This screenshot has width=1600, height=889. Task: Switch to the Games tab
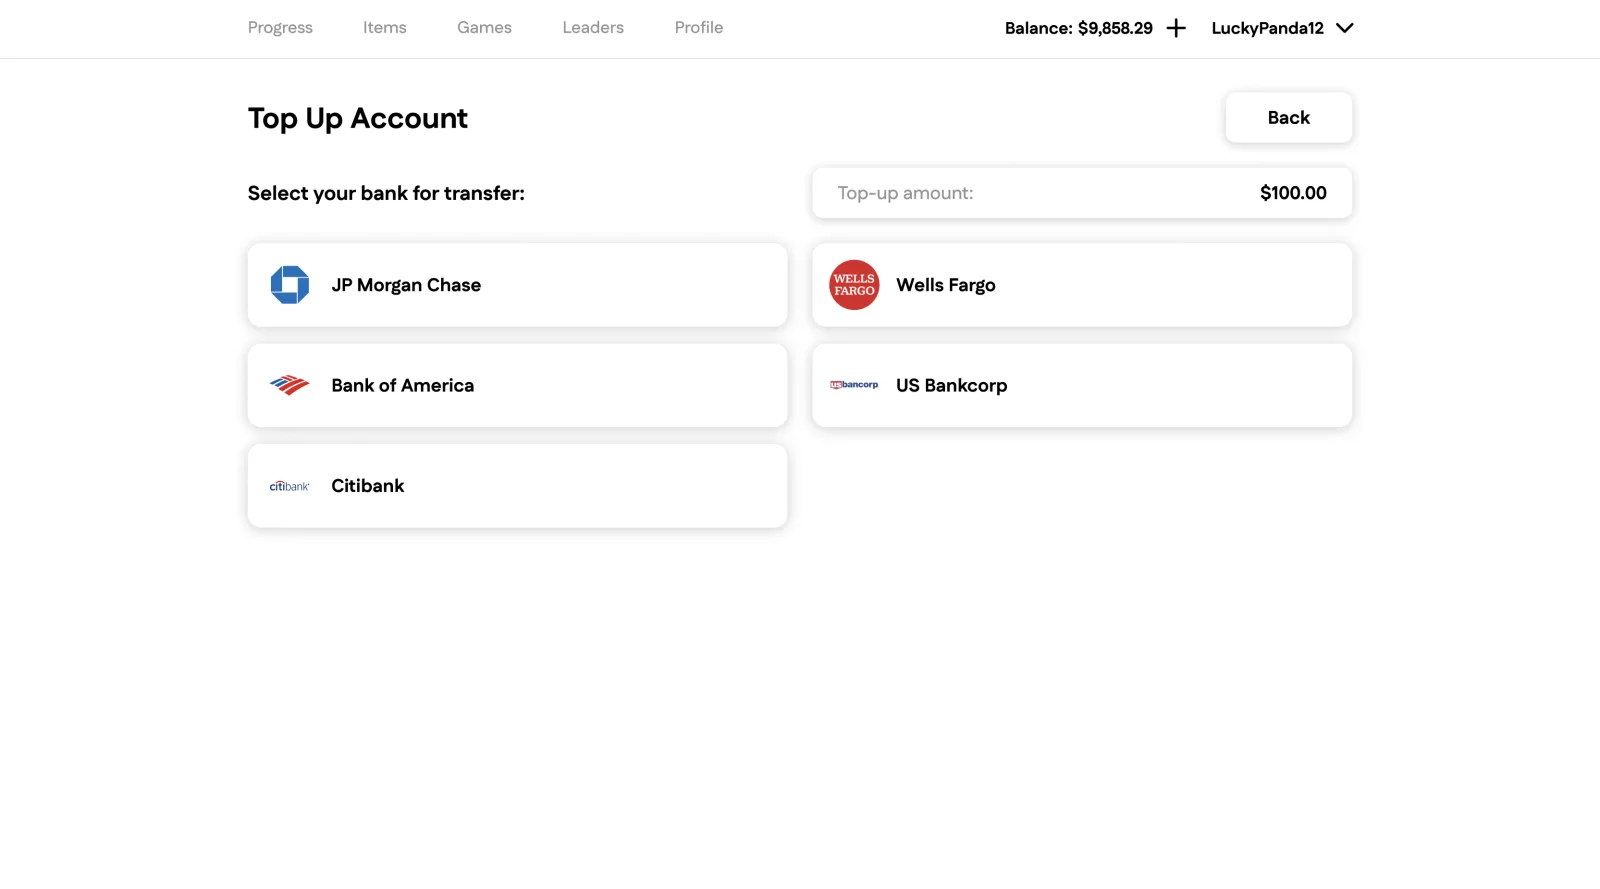click(484, 28)
